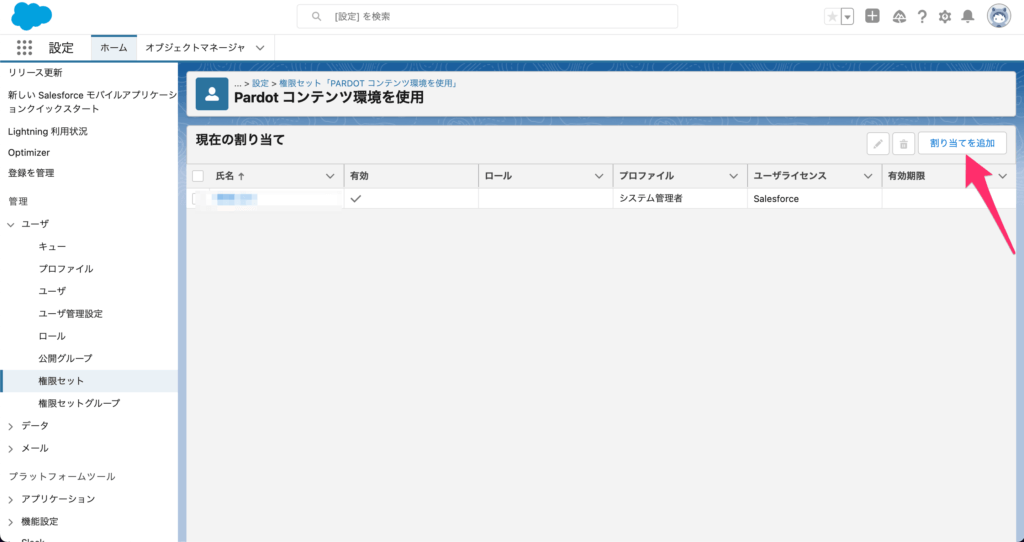
Task: Expand the データ section
Action: [10, 426]
